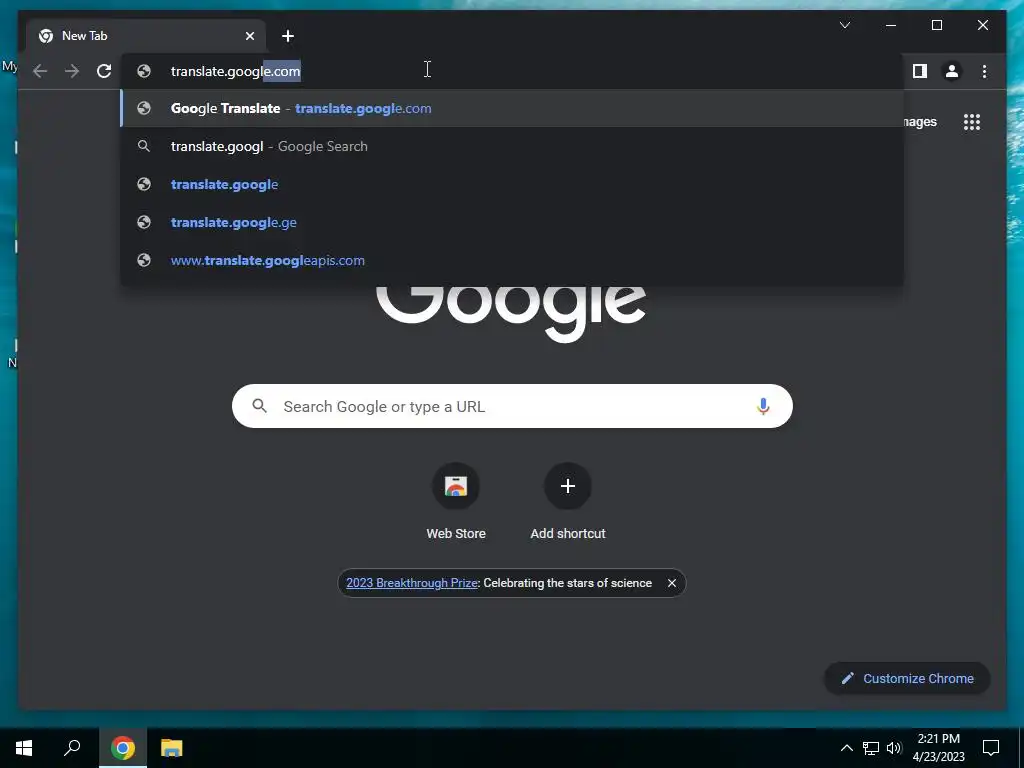Maximize the Chrome window
Viewport: 1024px width, 768px height.
tap(936, 25)
